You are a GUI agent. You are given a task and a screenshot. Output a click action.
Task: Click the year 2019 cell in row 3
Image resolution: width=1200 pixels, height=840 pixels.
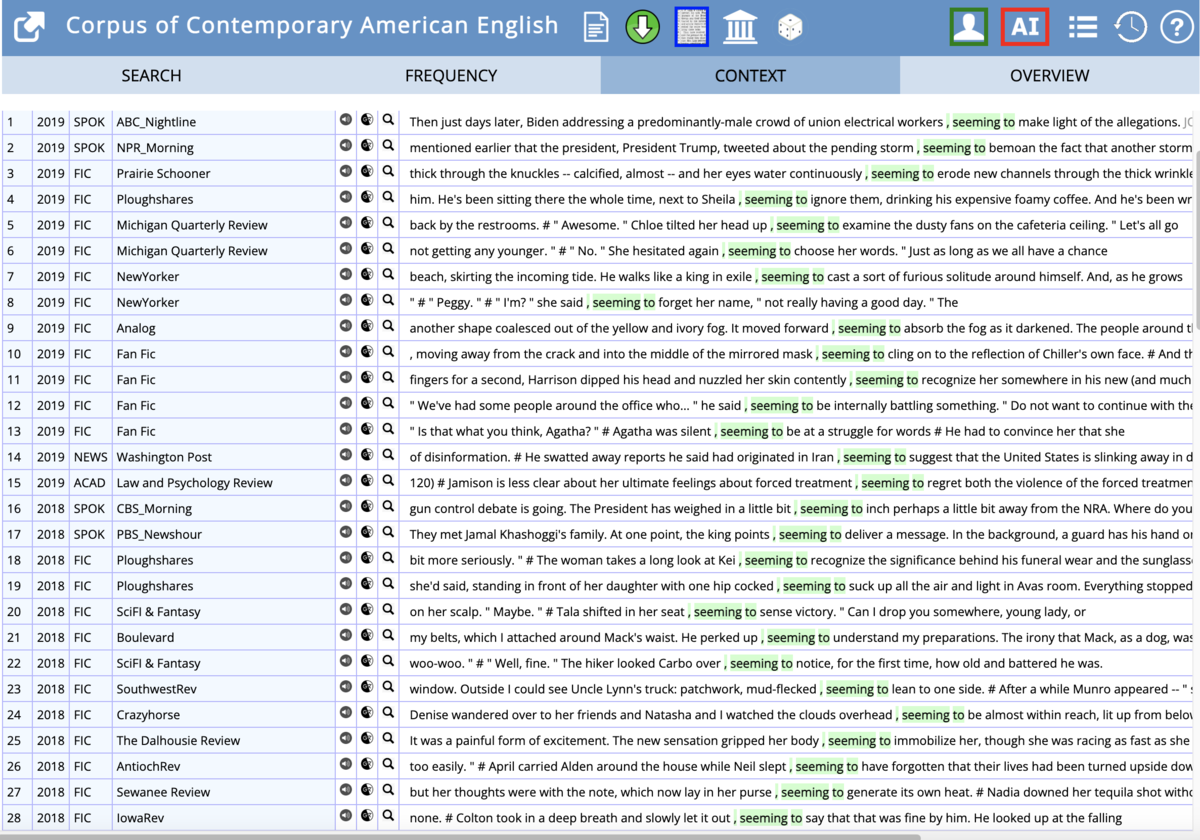(x=50, y=173)
